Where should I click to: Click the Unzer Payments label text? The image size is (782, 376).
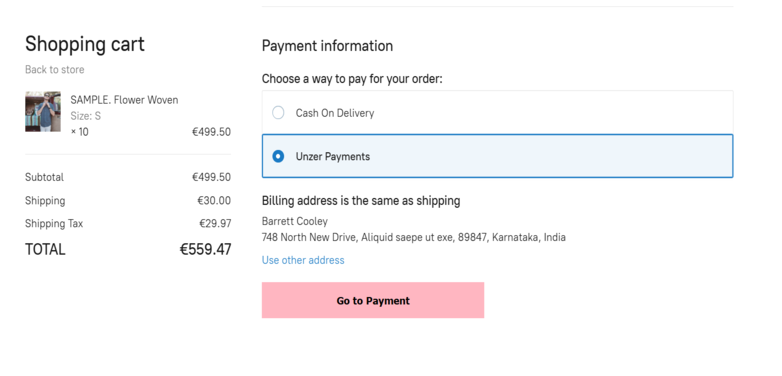[333, 157]
